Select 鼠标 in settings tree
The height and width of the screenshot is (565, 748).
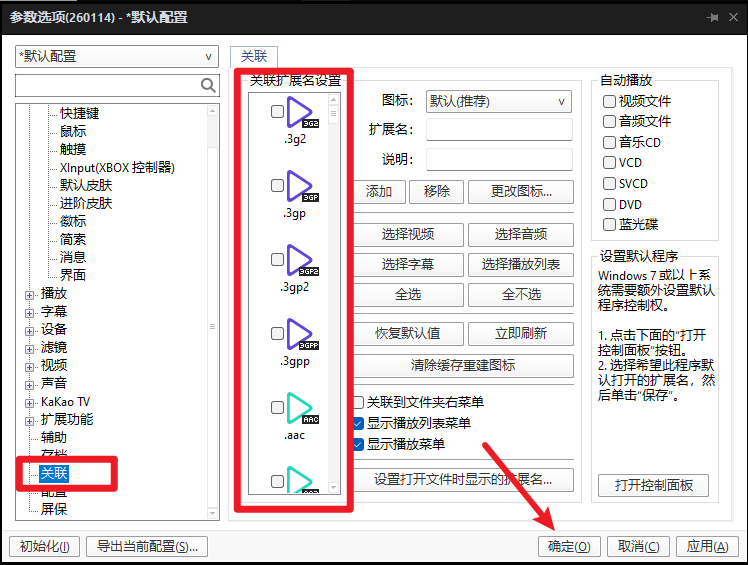pyautogui.click(x=73, y=131)
